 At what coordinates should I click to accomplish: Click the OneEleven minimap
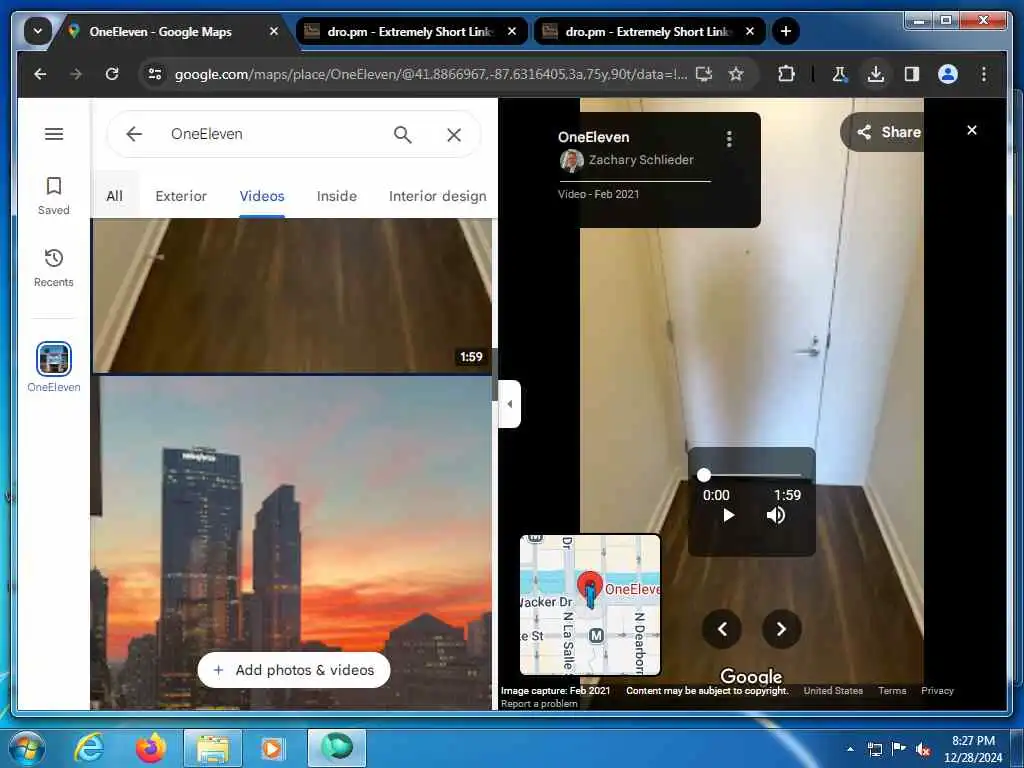point(590,605)
